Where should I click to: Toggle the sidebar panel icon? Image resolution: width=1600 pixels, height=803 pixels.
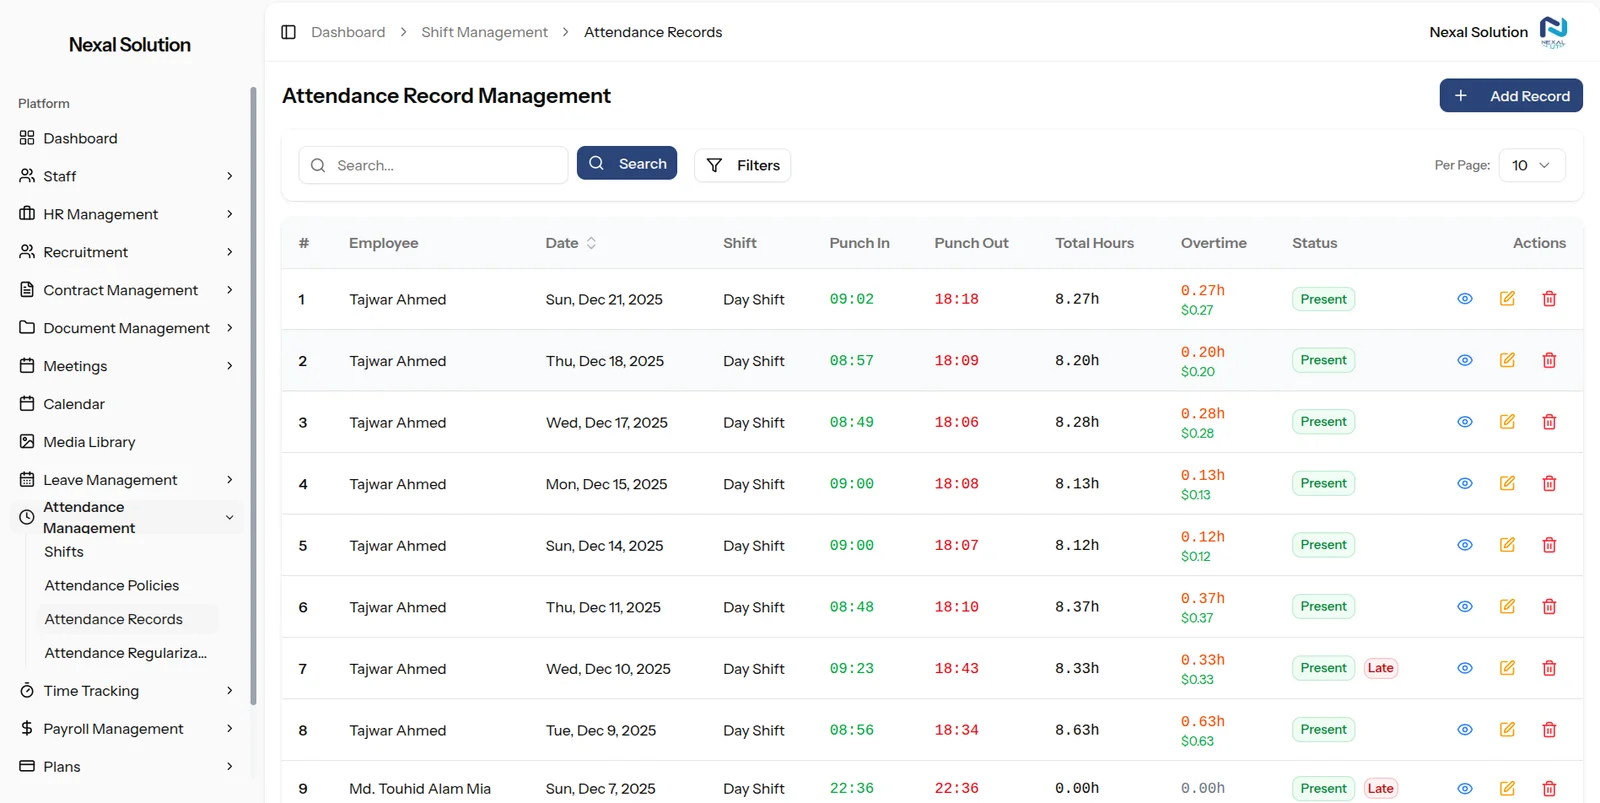[288, 32]
